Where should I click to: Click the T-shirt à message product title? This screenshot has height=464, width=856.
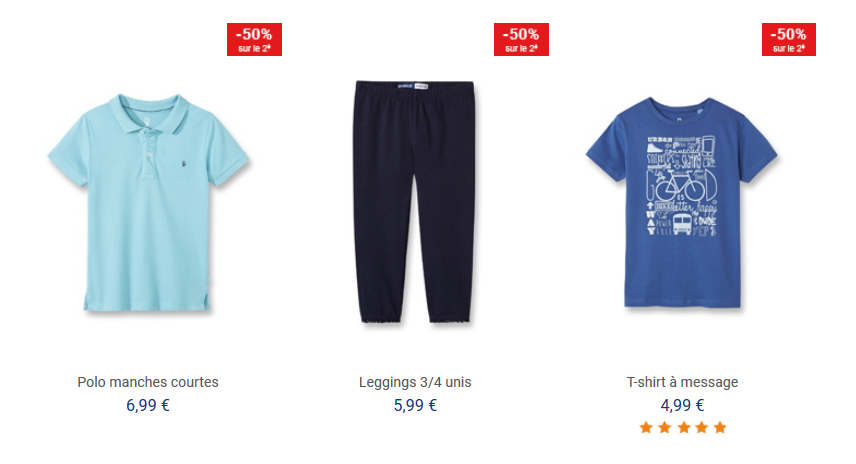coord(682,382)
